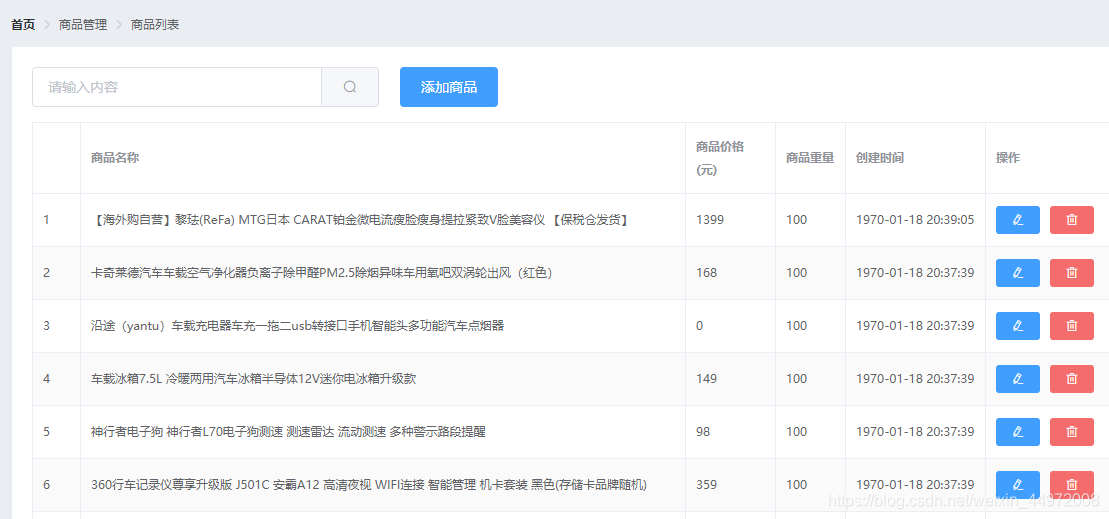Delete the 卡奇莱德 air purifier product
1109x519 pixels.
(x=1072, y=273)
